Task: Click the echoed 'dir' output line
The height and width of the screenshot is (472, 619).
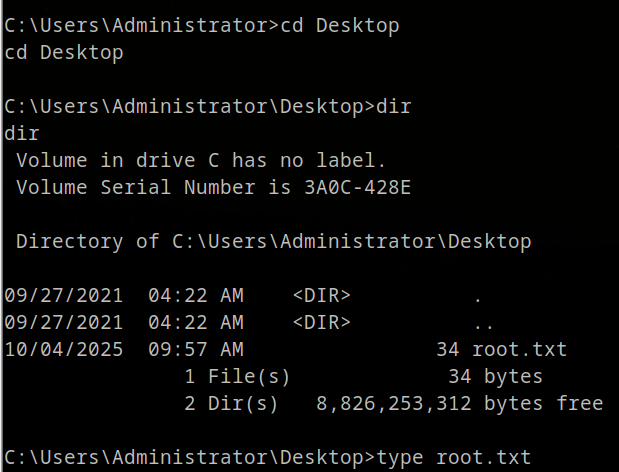Action: [22, 133]
